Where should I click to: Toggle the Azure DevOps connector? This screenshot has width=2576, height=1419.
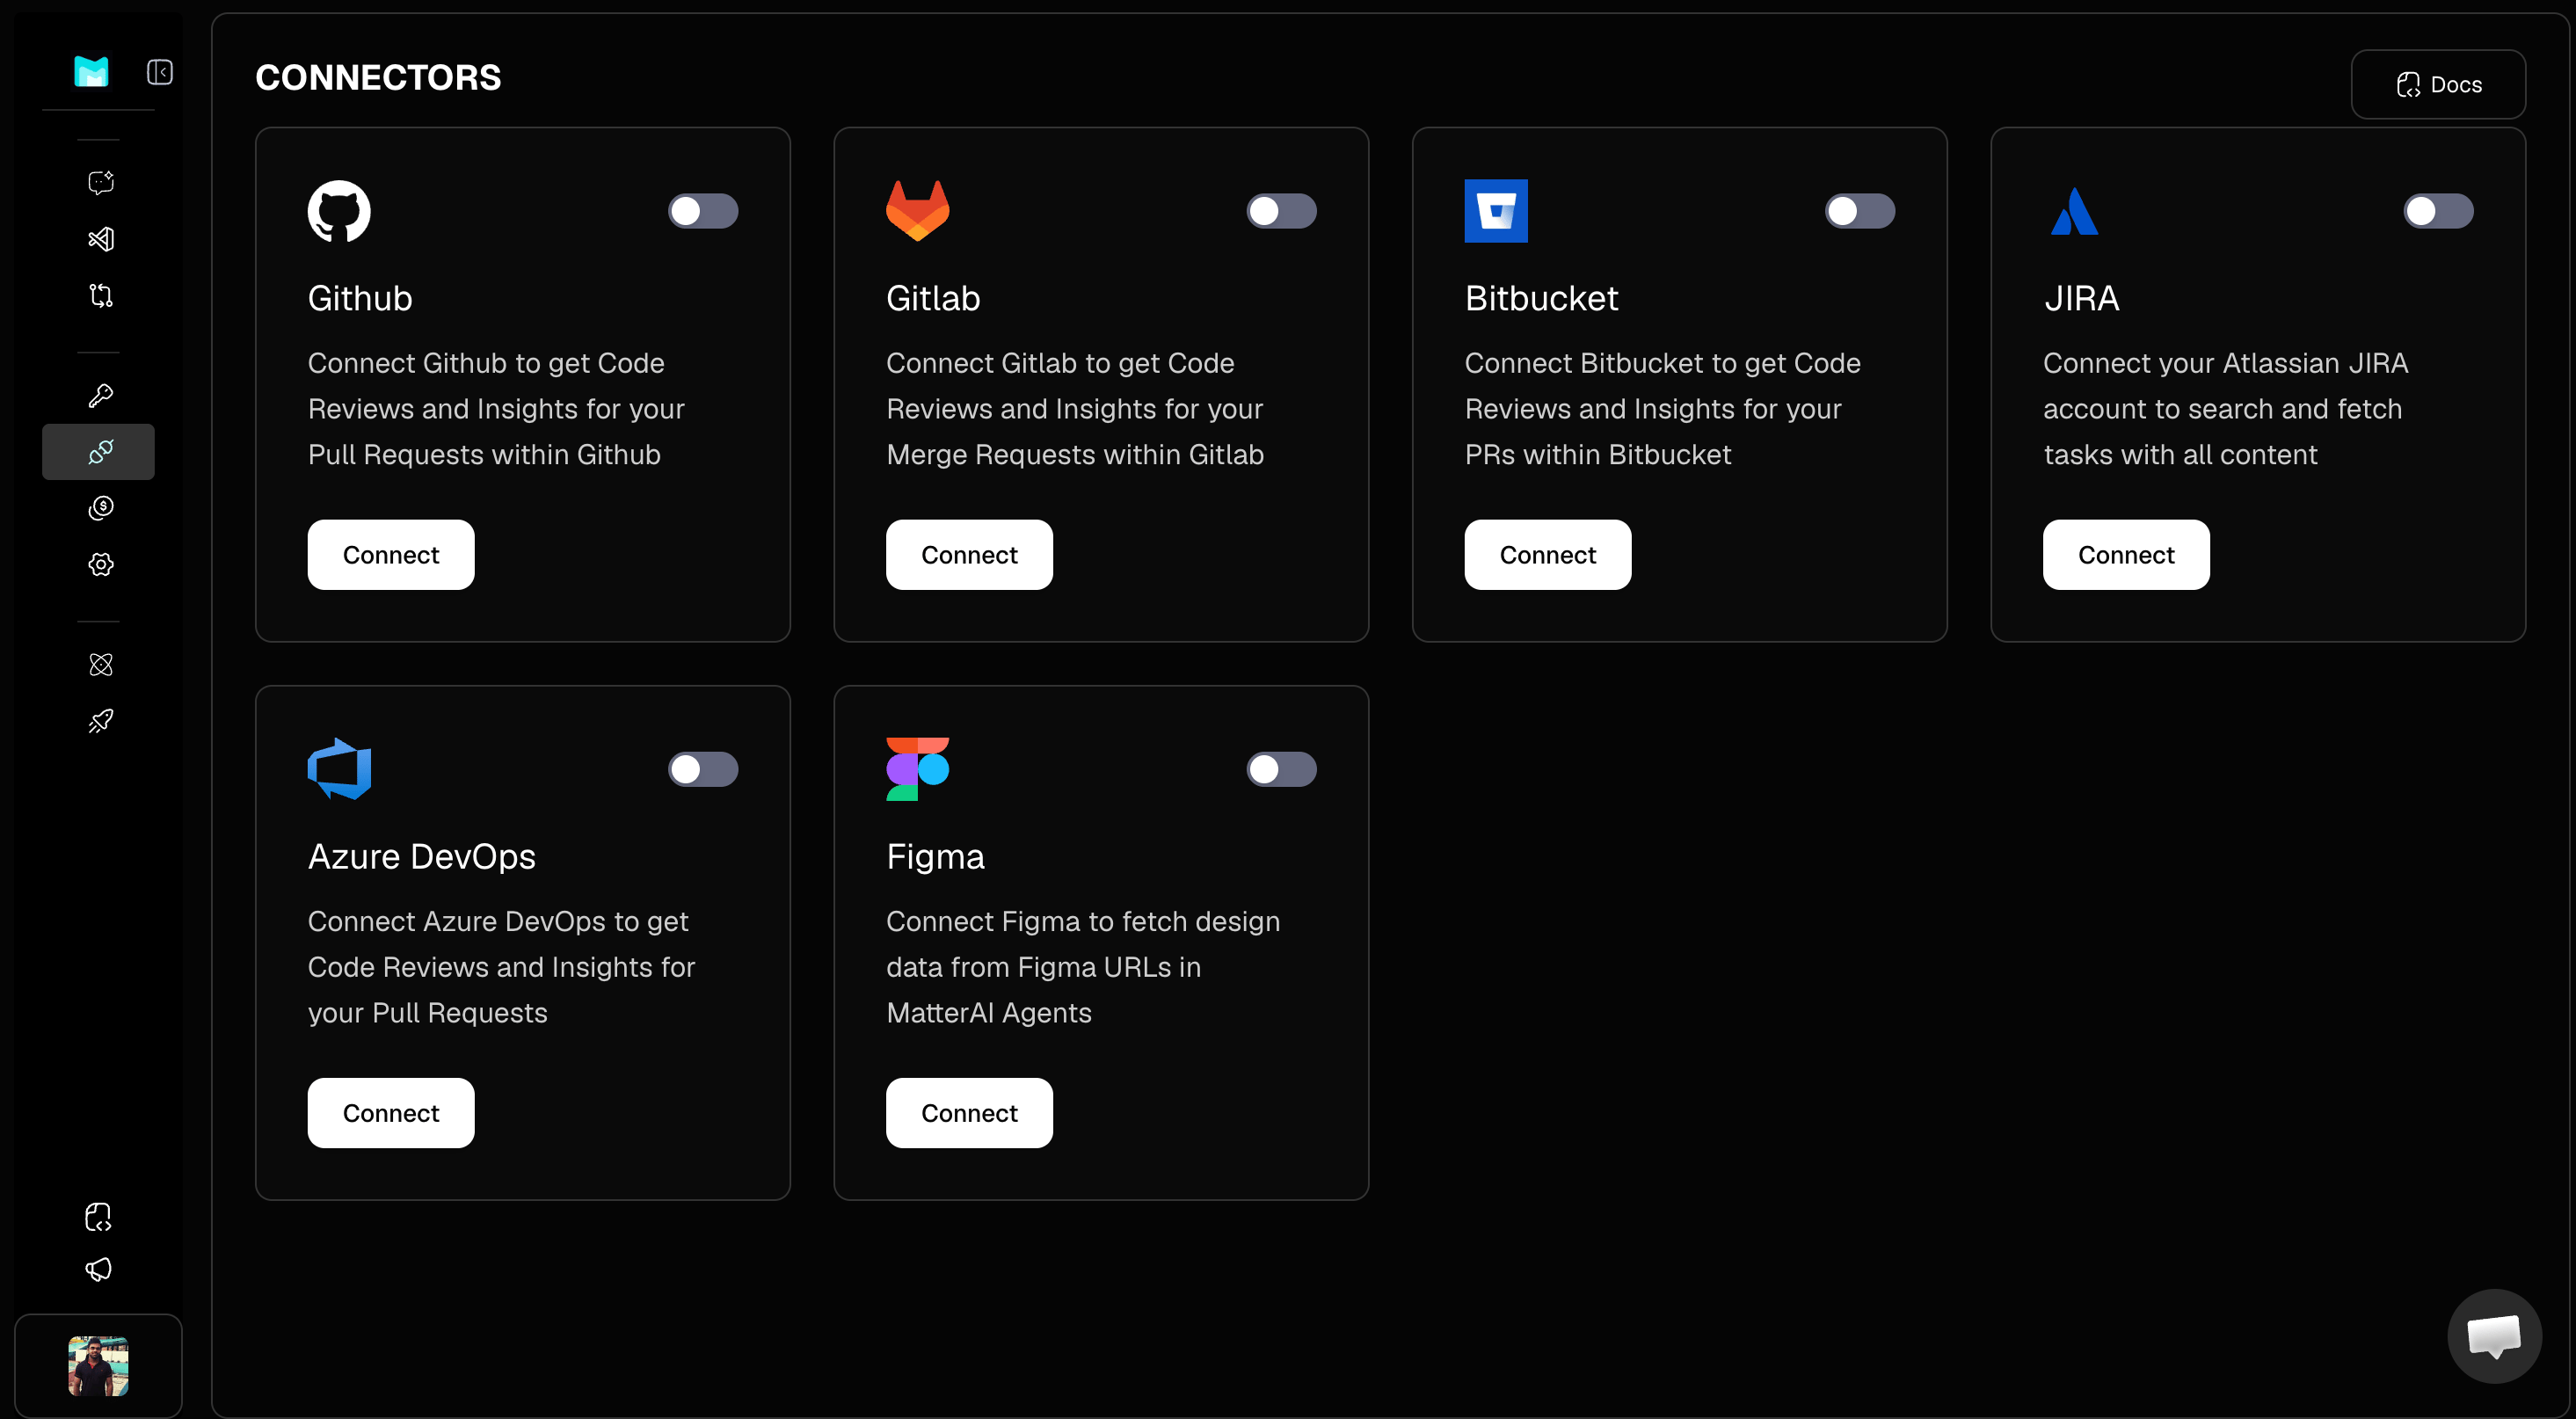click(703, 769)
